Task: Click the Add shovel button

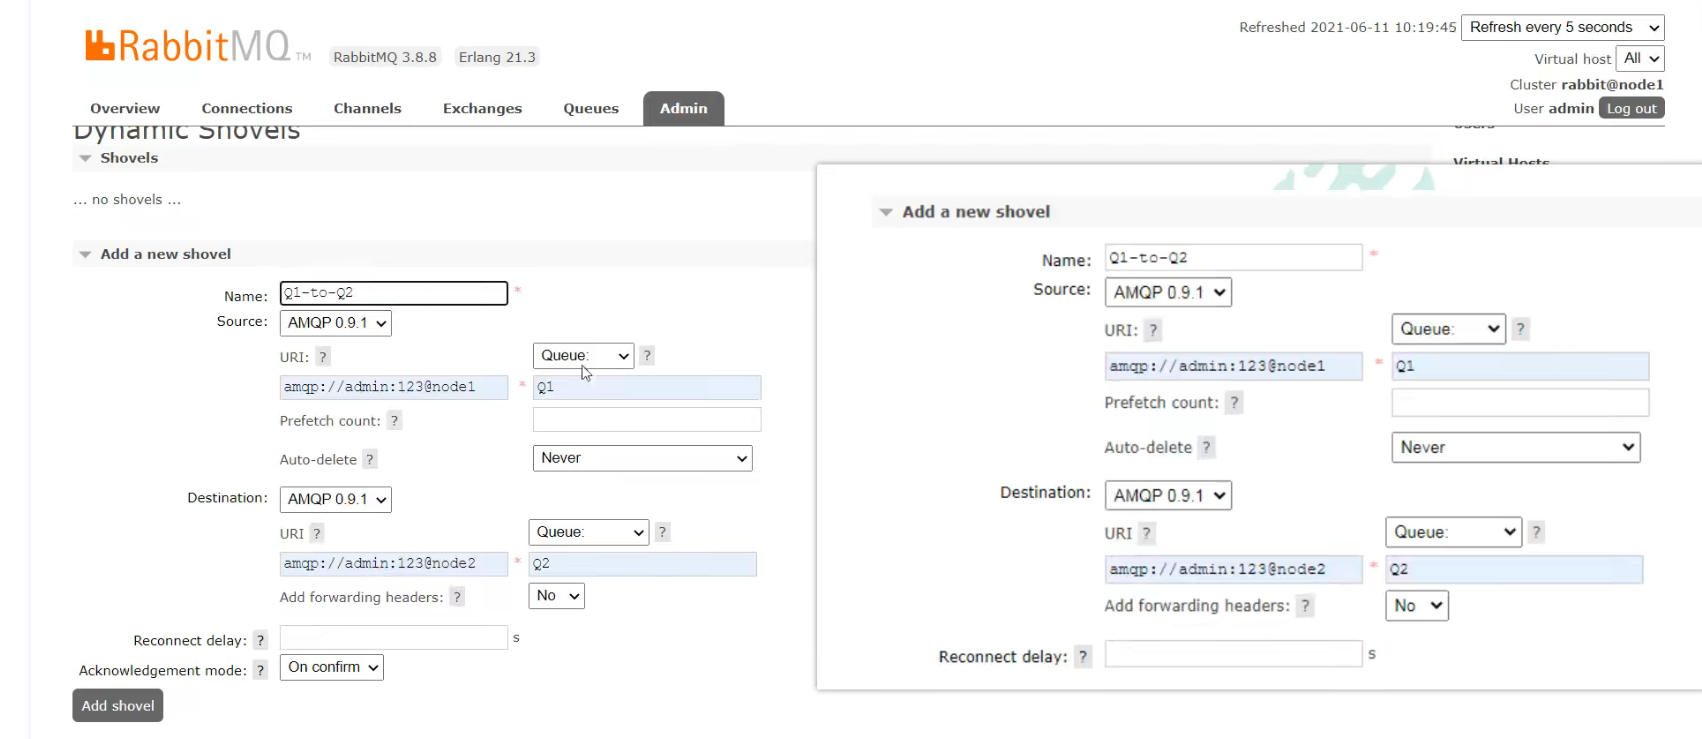Action: click(x=118, y=706)
